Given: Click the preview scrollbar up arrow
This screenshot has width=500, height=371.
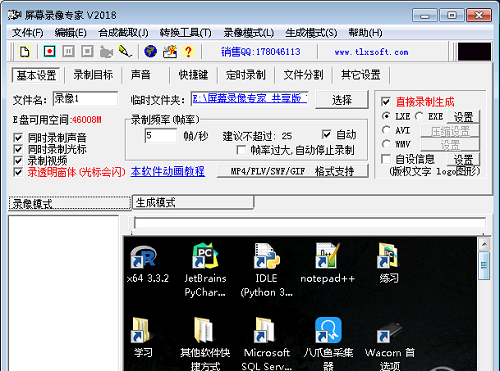Looking at the screenshot, I should (x=484, y=244).
